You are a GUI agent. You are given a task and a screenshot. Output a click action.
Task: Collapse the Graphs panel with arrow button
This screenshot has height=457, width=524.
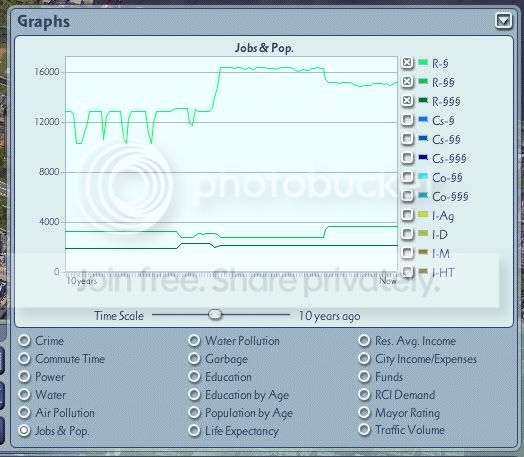coord(503,21)
